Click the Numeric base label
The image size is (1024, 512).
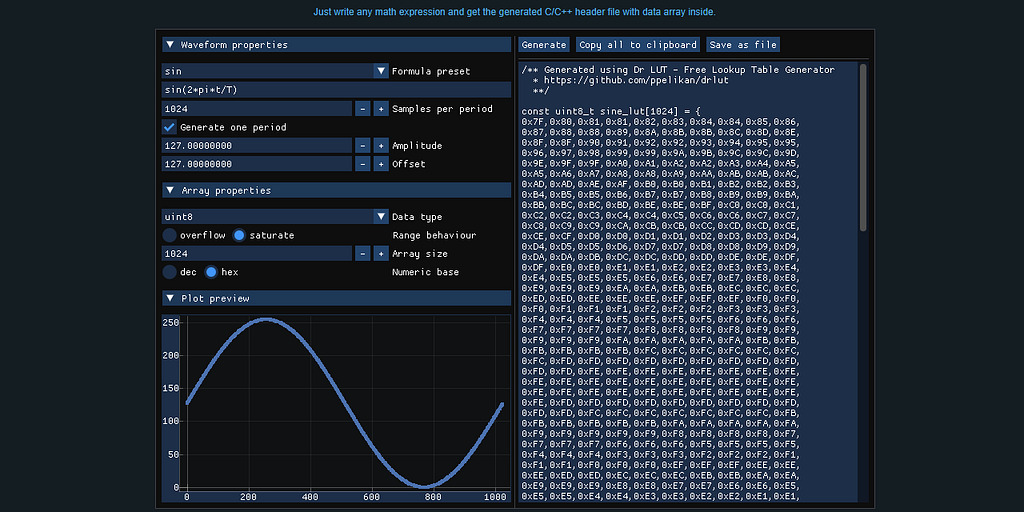425,272
